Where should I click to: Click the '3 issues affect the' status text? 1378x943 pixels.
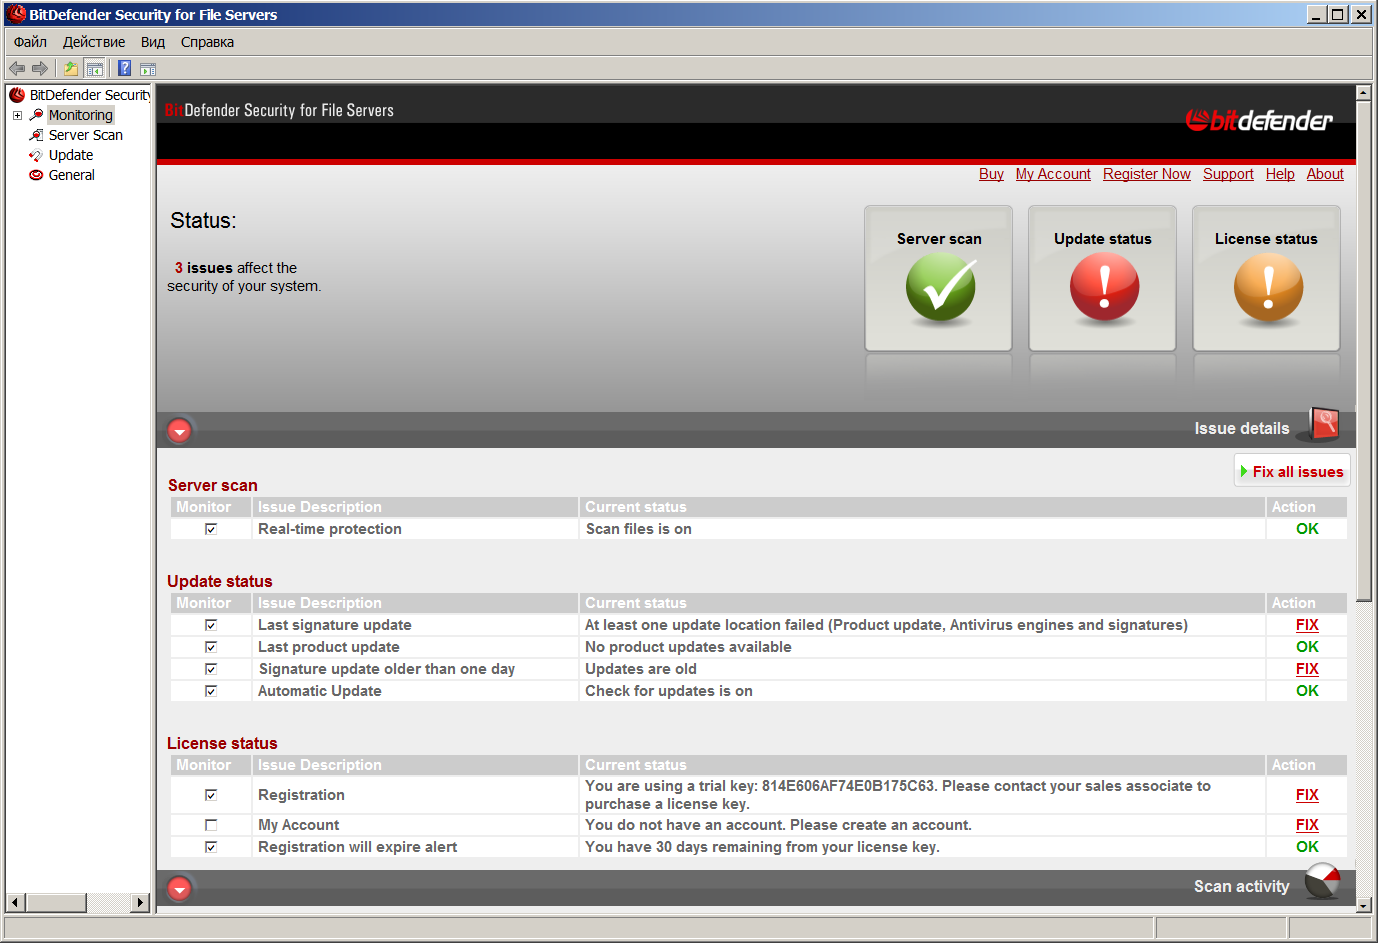coord(236,268)
